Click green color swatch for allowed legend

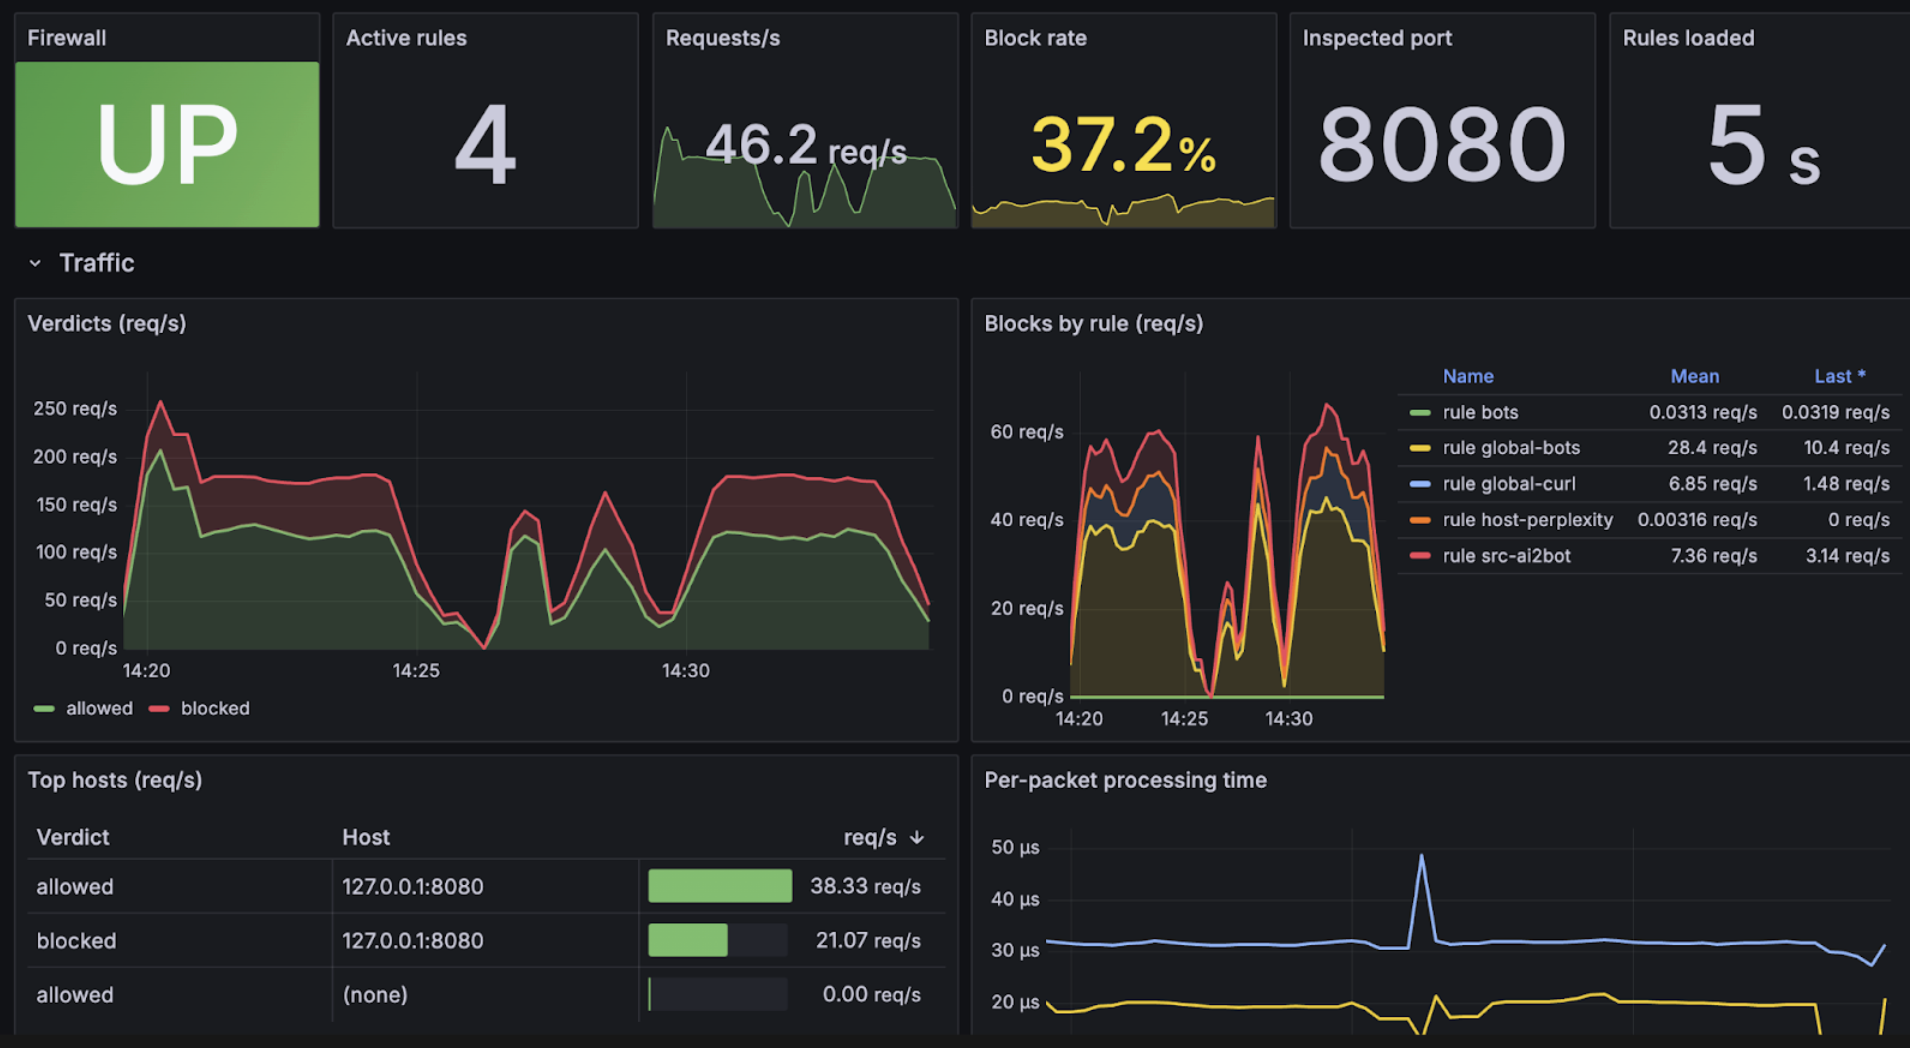(x=44, y=708)
